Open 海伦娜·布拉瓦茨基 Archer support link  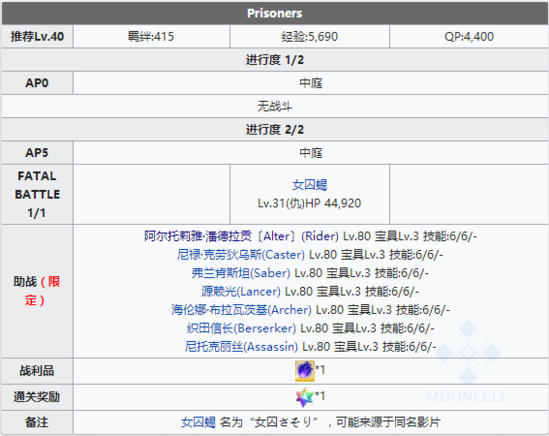click(x=241, y=310)
